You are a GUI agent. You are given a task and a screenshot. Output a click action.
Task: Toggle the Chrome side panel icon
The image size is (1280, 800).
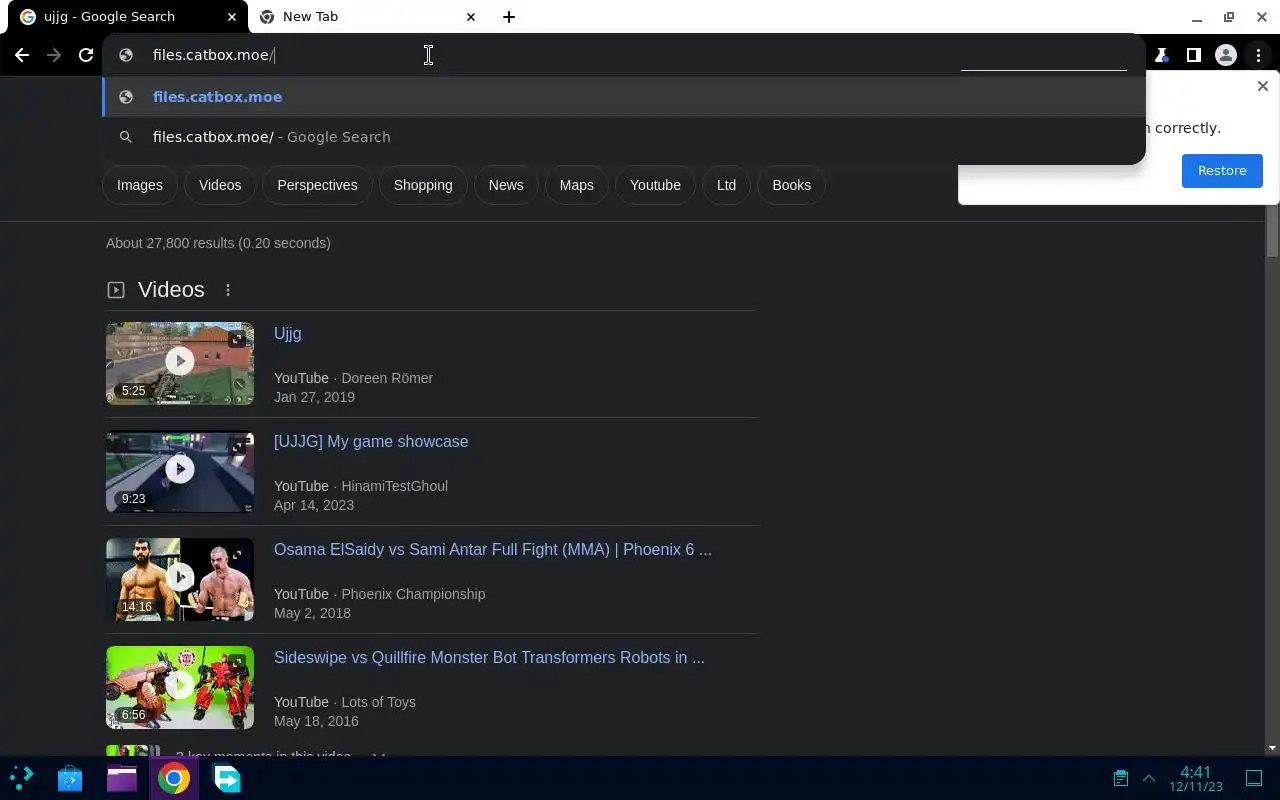[1193, 55]
